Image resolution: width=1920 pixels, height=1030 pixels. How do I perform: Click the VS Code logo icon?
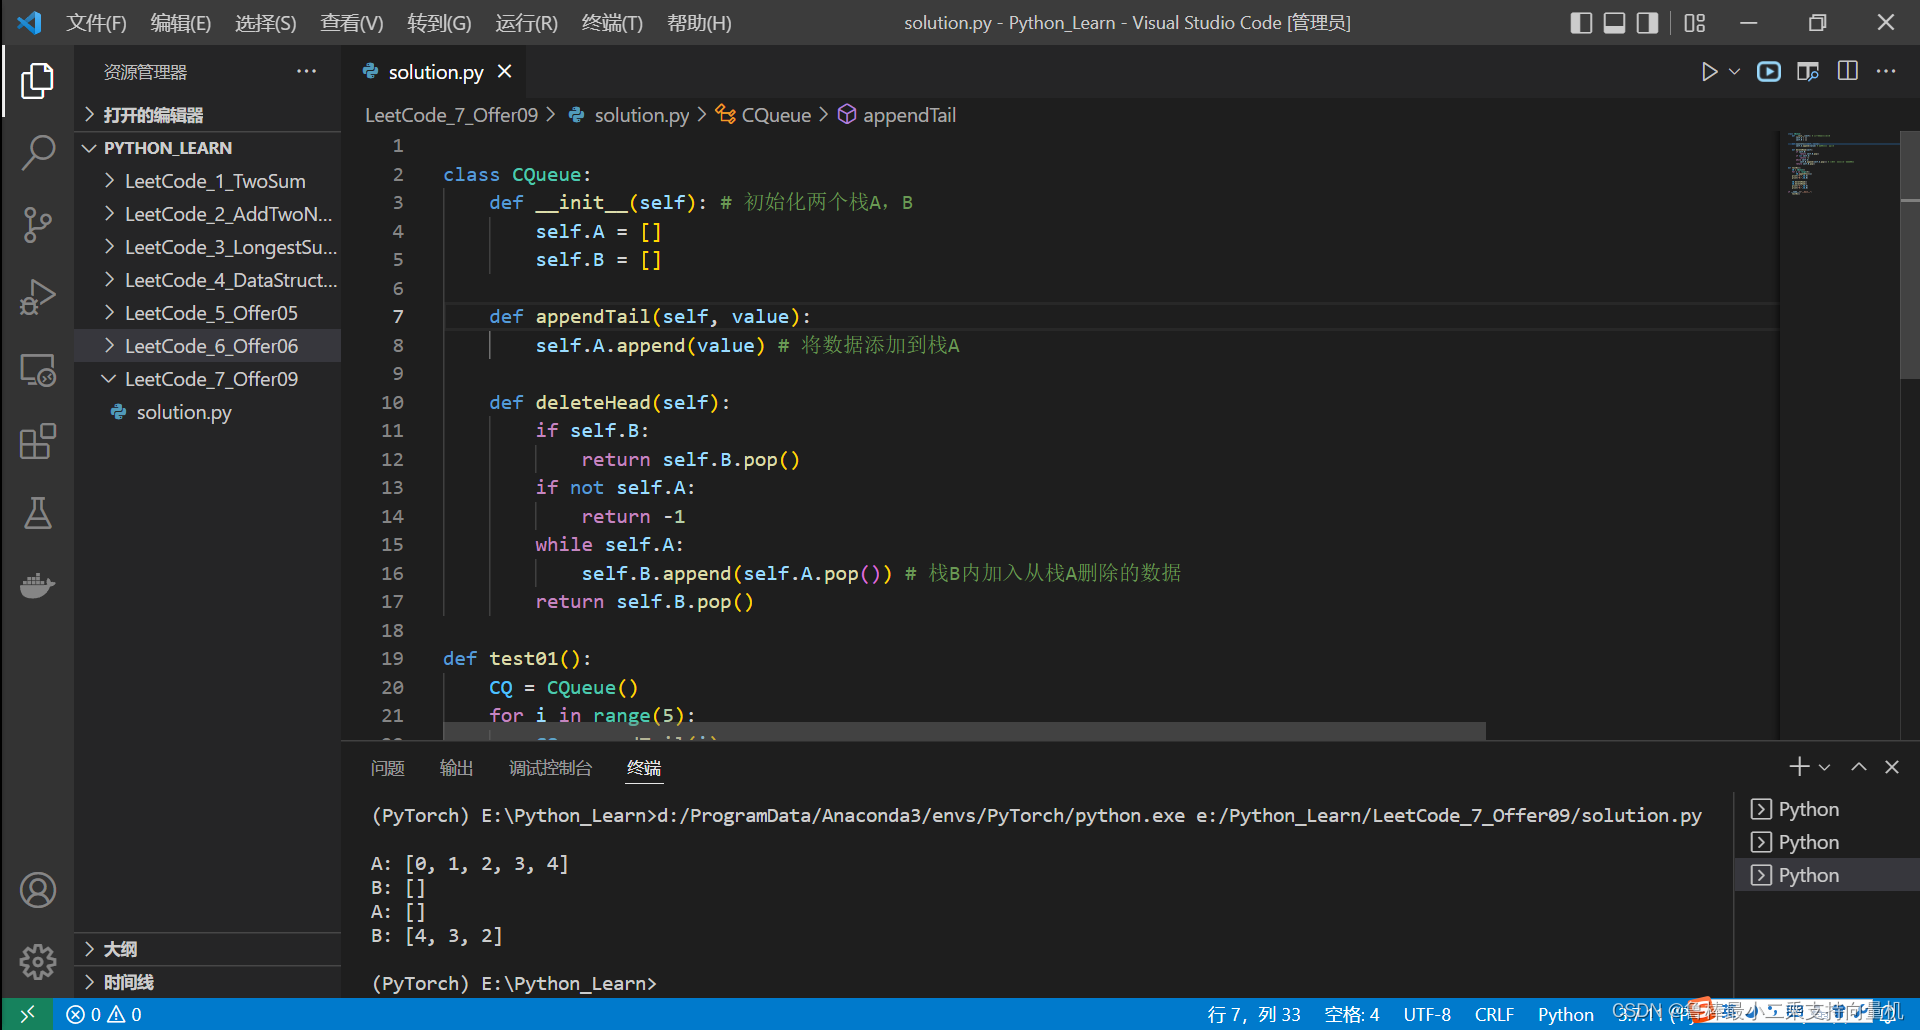click(29, 22)
